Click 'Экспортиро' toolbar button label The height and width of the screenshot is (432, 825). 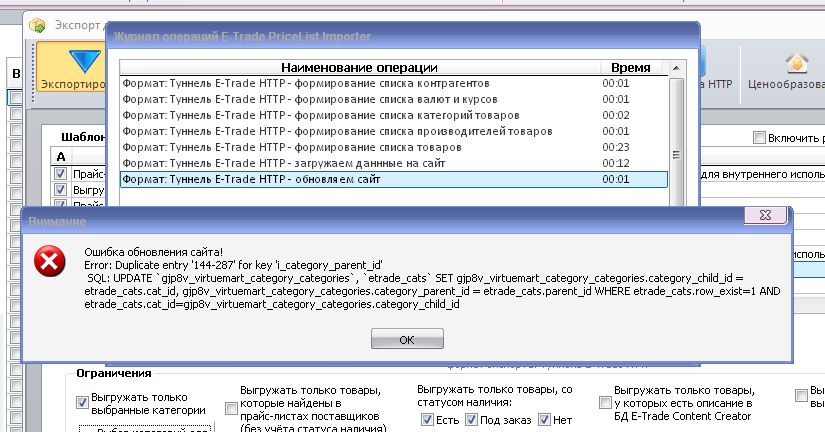click(73, 85)
